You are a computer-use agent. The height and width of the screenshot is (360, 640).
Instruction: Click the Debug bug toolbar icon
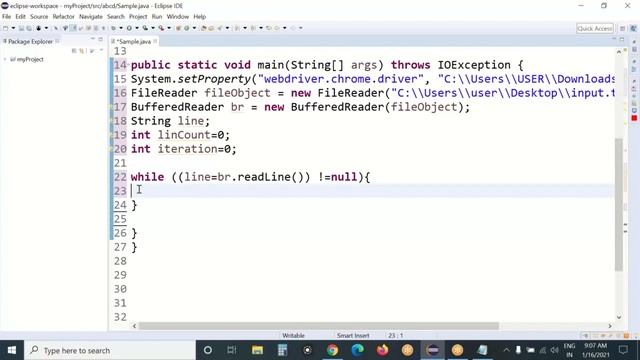point(38,28)
